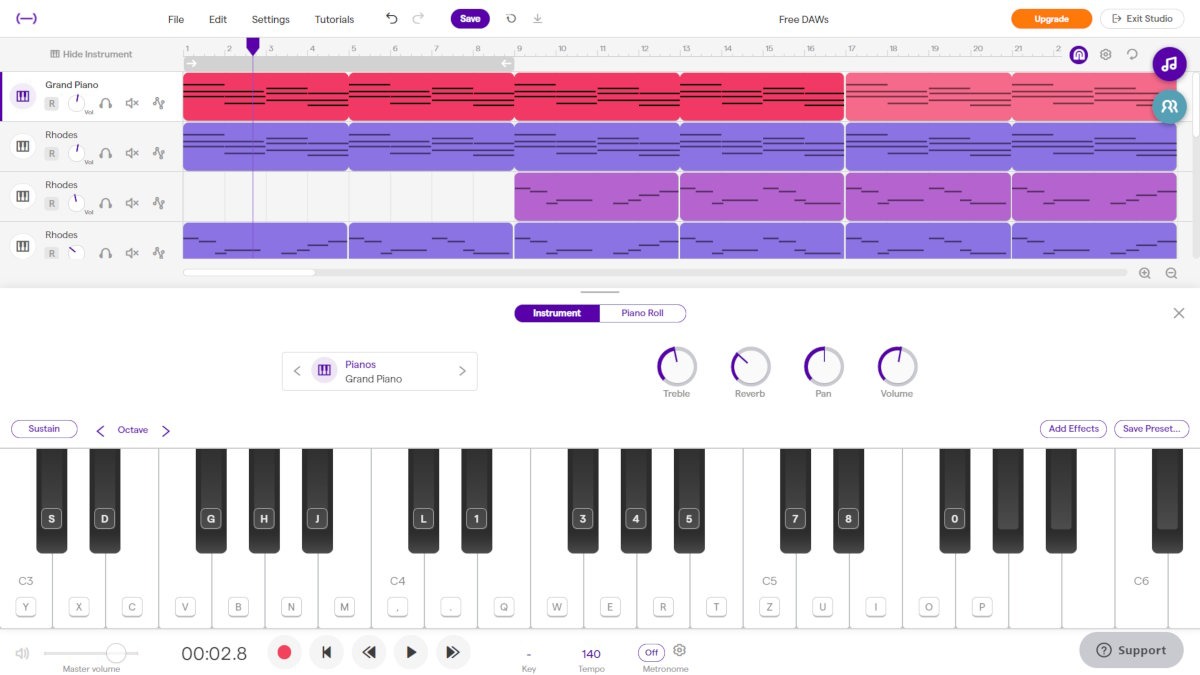Viewport: 1200px width, 675px height.
Task: Enable Sustain for the keyboard
Action: (44, 428)
